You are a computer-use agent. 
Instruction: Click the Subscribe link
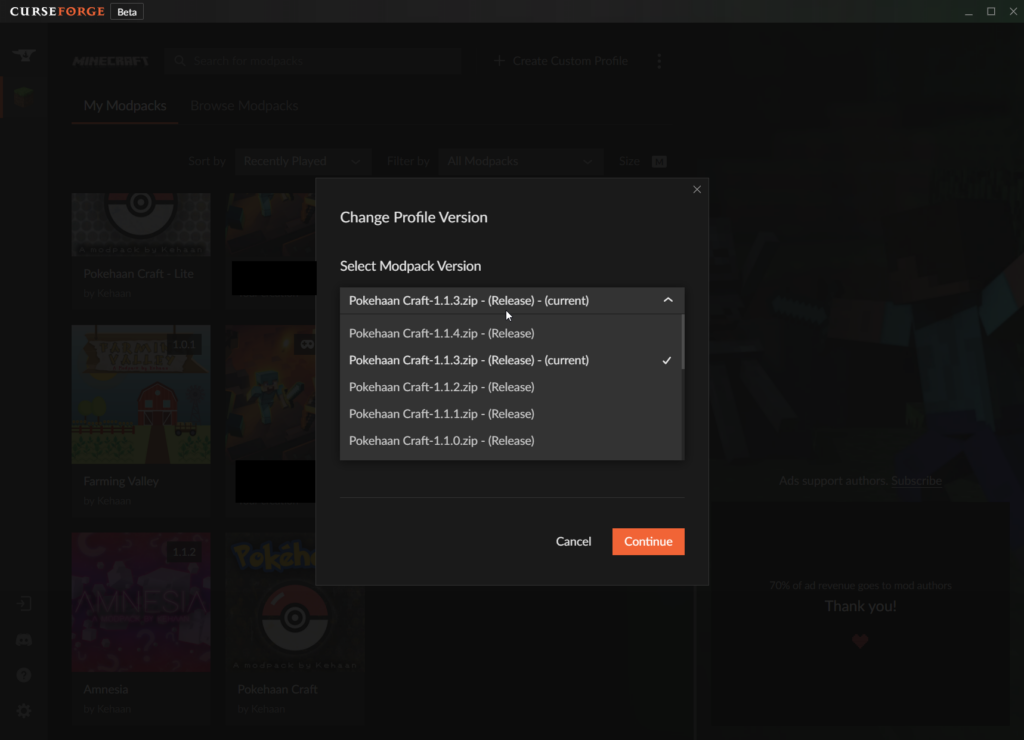coord(916,481)
